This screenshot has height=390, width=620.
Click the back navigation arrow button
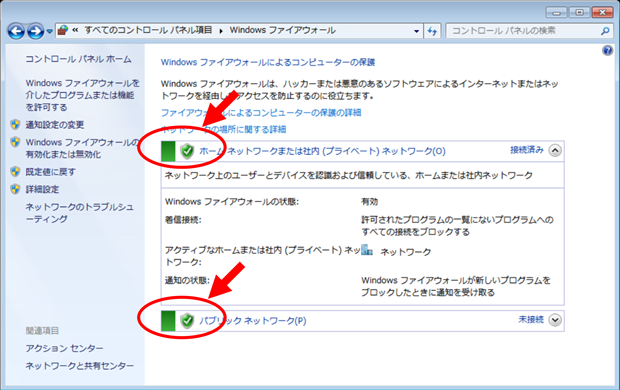point(16,31)
